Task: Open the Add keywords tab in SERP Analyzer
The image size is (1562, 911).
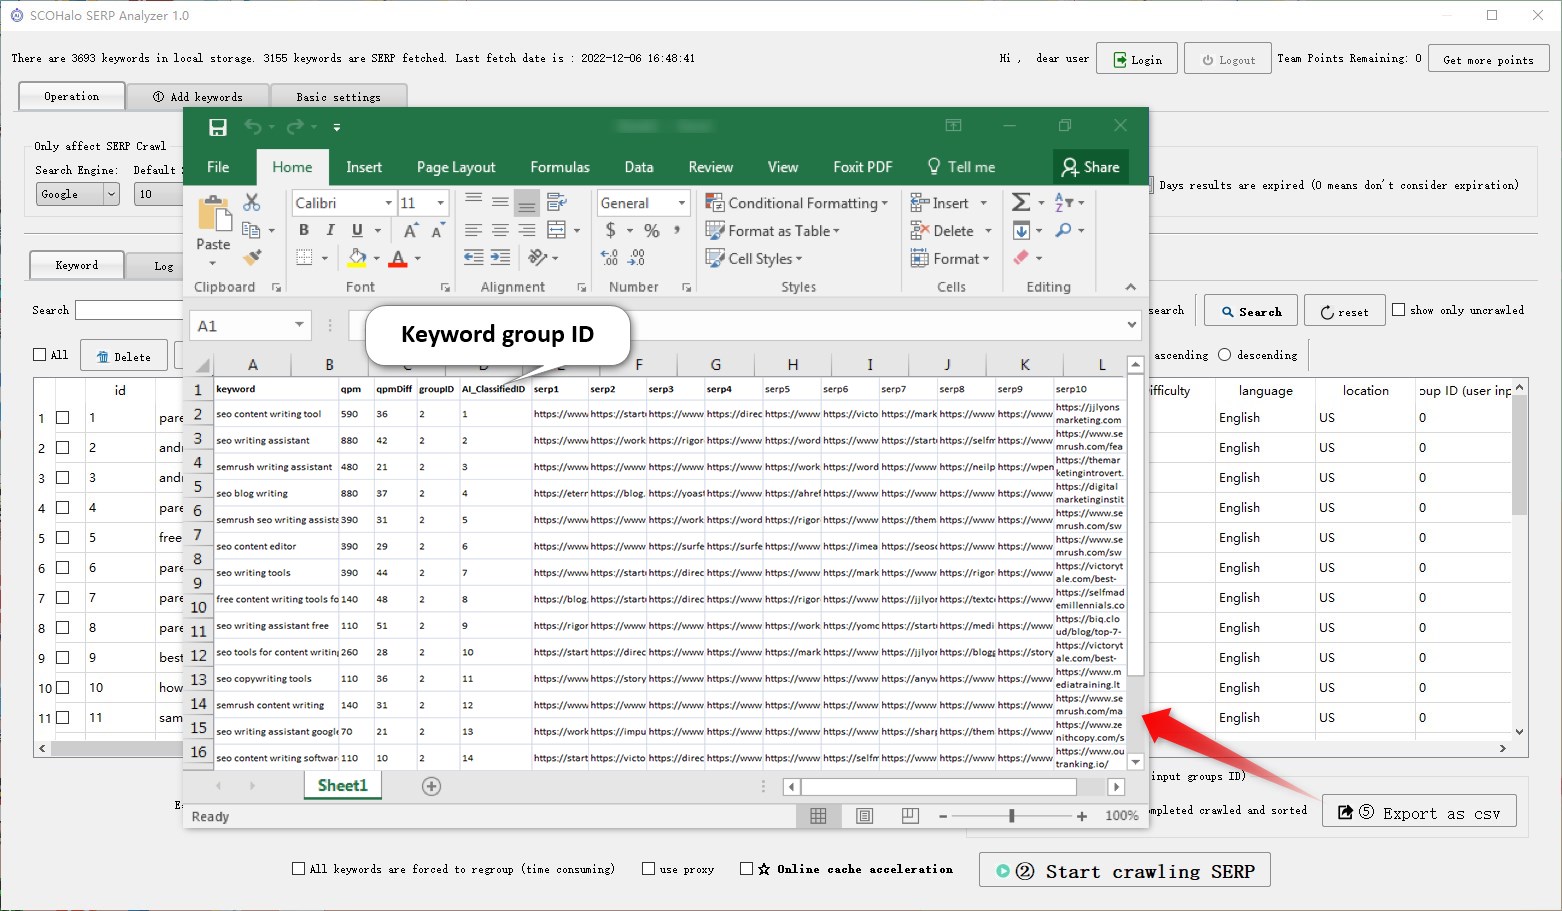Action: [x=198, y=97]
